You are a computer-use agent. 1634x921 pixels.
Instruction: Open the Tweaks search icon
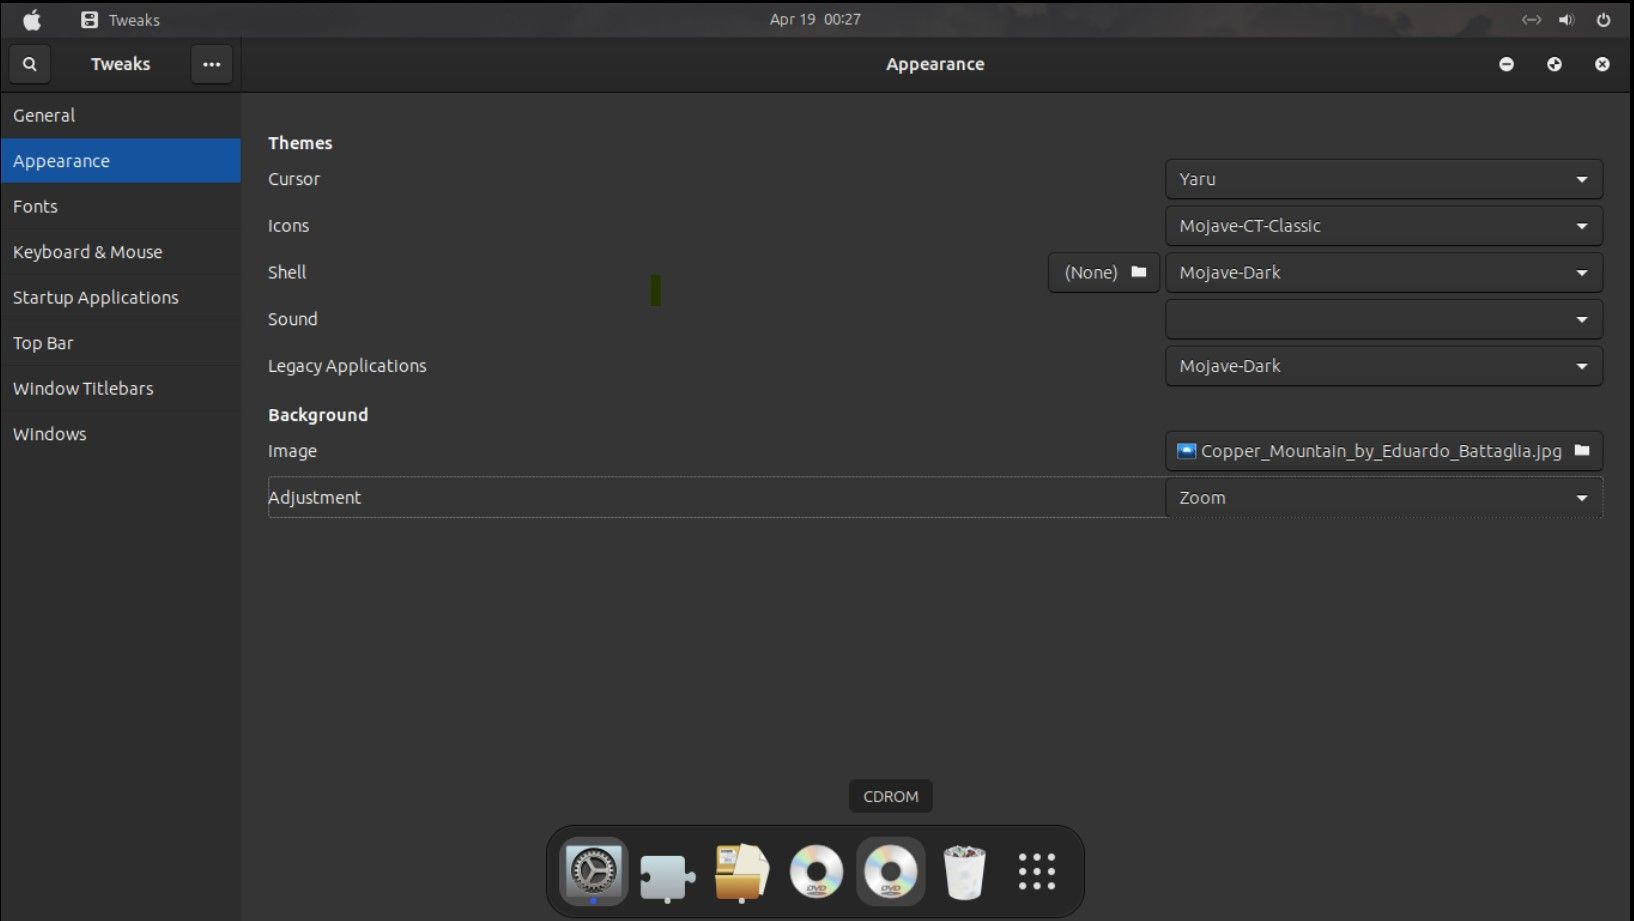[29, 63]
